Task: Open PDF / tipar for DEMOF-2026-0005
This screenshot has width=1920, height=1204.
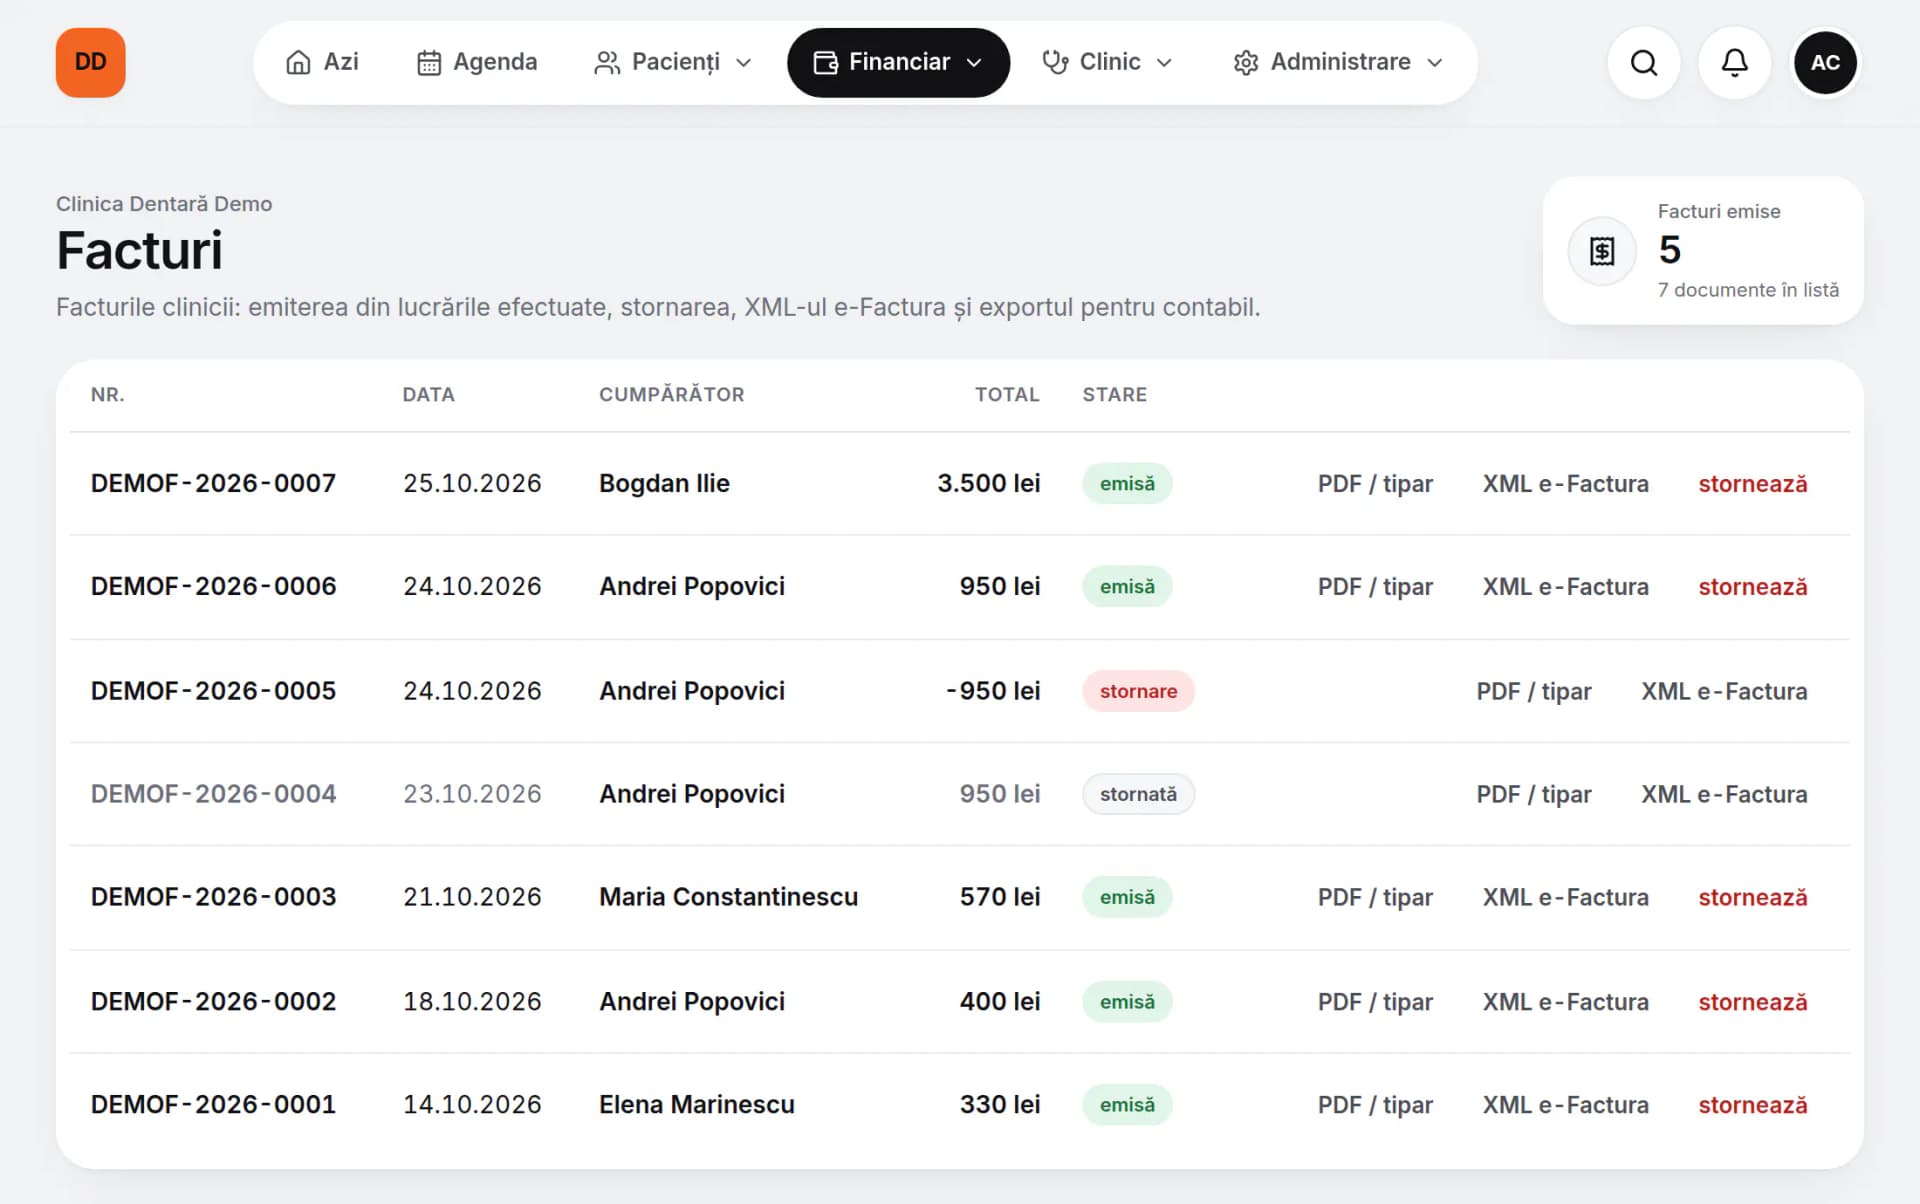Action: tap(1534, 692)
